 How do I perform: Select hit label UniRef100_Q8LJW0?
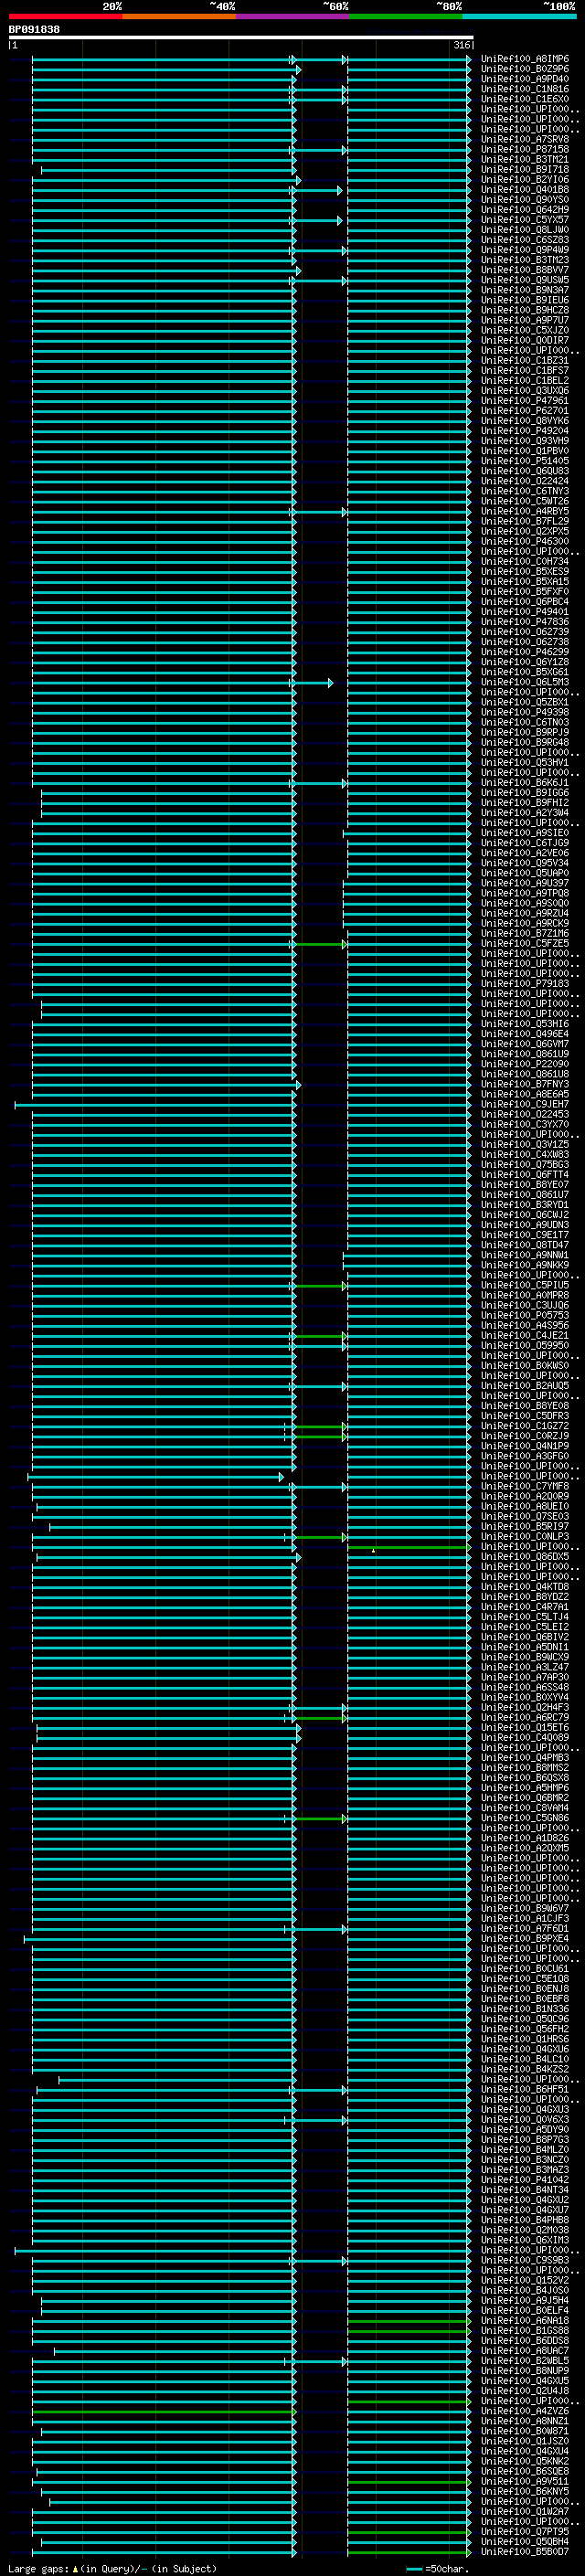pos(524,230)
